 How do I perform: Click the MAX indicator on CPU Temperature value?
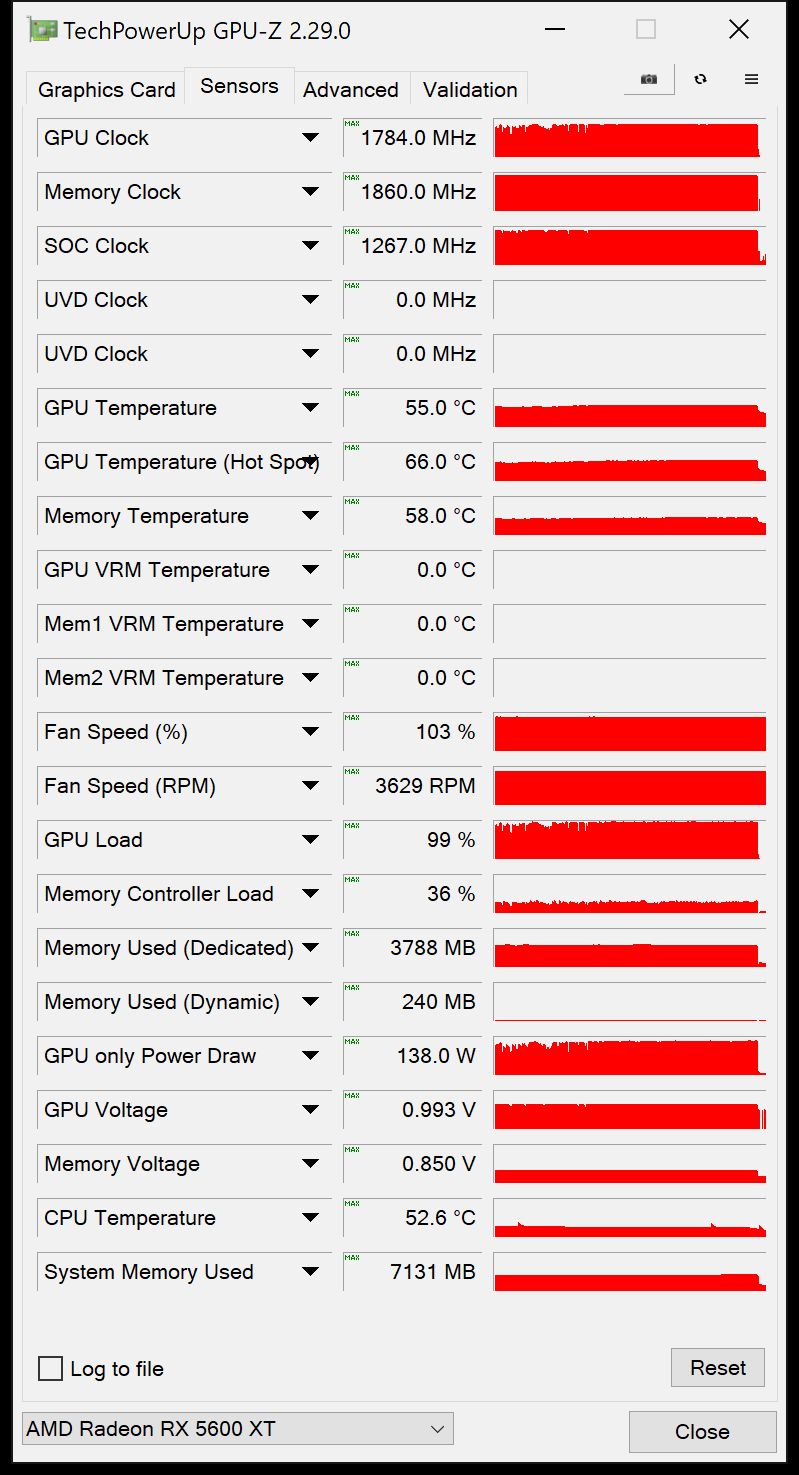[x=352, y=1203]
